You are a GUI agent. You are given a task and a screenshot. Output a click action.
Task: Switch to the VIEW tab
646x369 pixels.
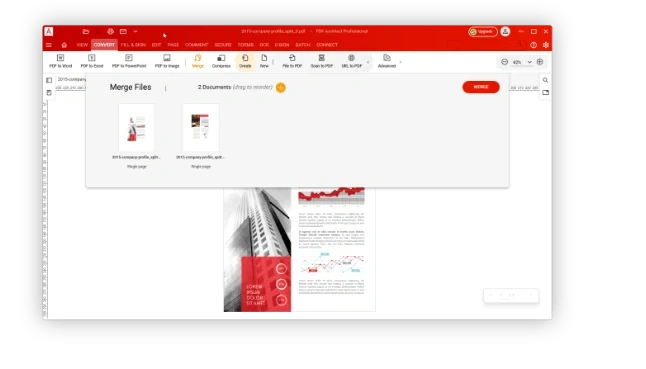(82, 45)
